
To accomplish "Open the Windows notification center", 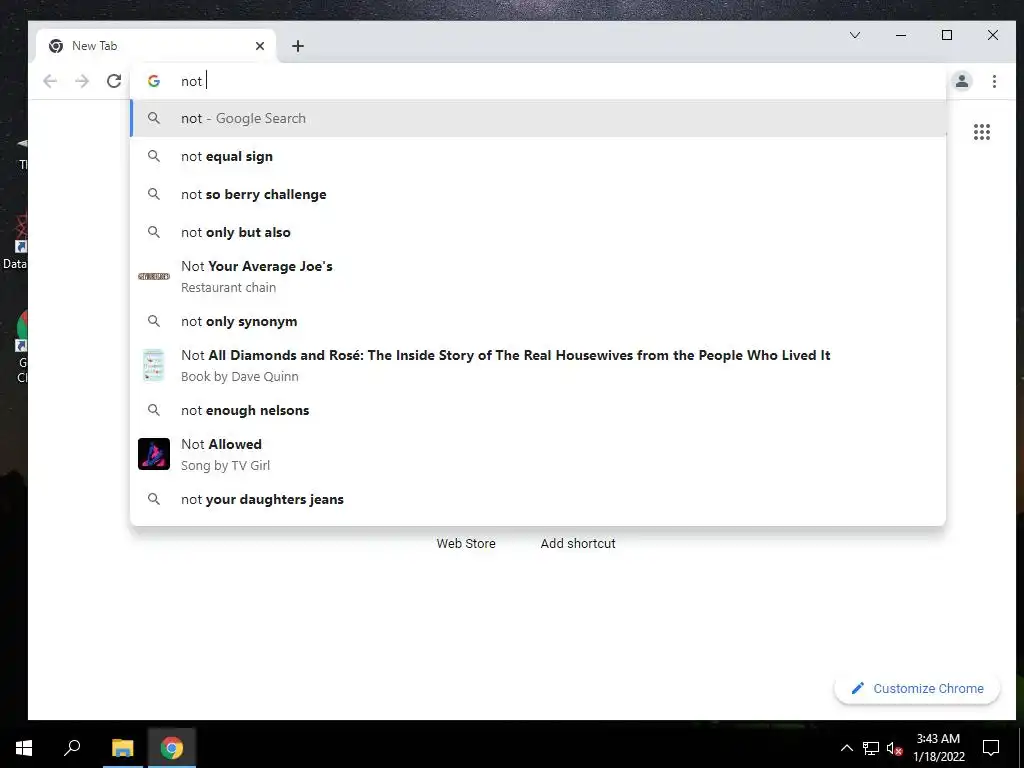I will [991, 748].
